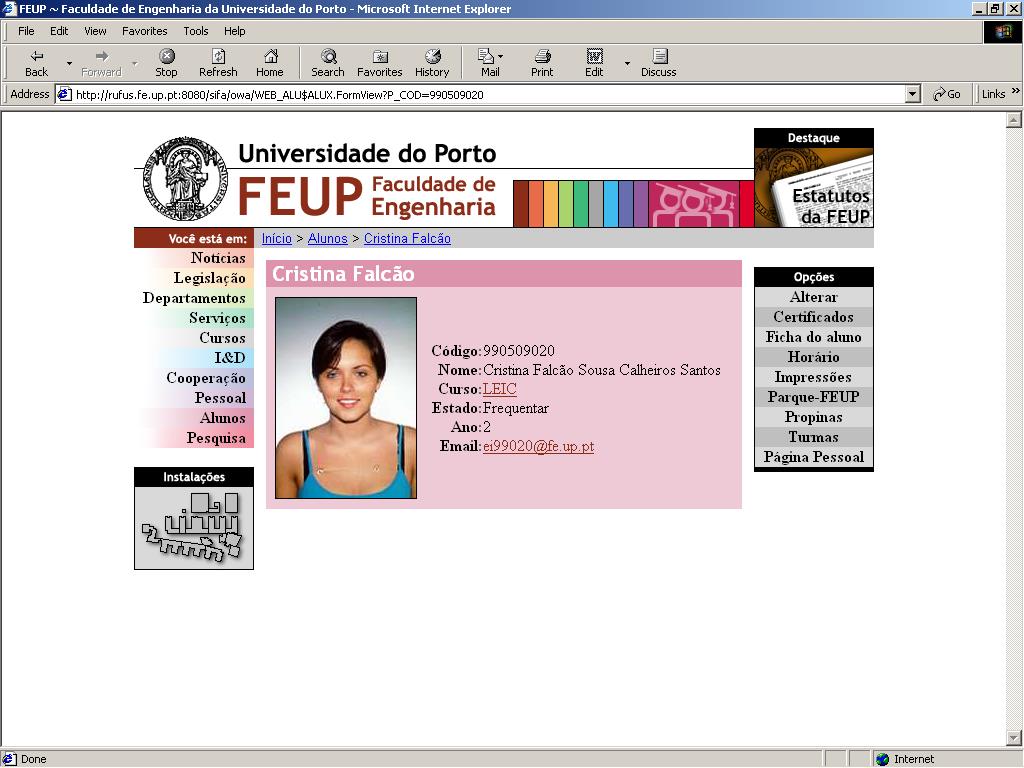Click the Mail toolbar icon
This screenshot has height=768, width=1024.
click(x=485, y=56)
